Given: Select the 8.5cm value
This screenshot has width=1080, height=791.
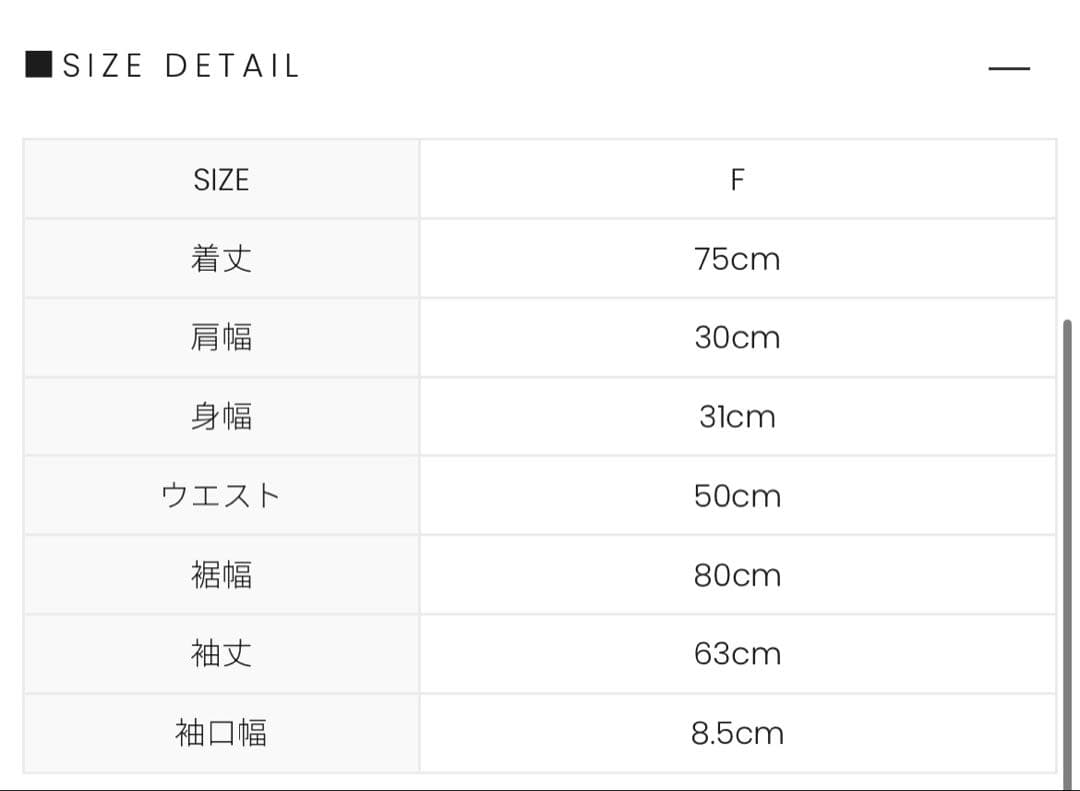Looking at the screenshot, I should point(737,733).
